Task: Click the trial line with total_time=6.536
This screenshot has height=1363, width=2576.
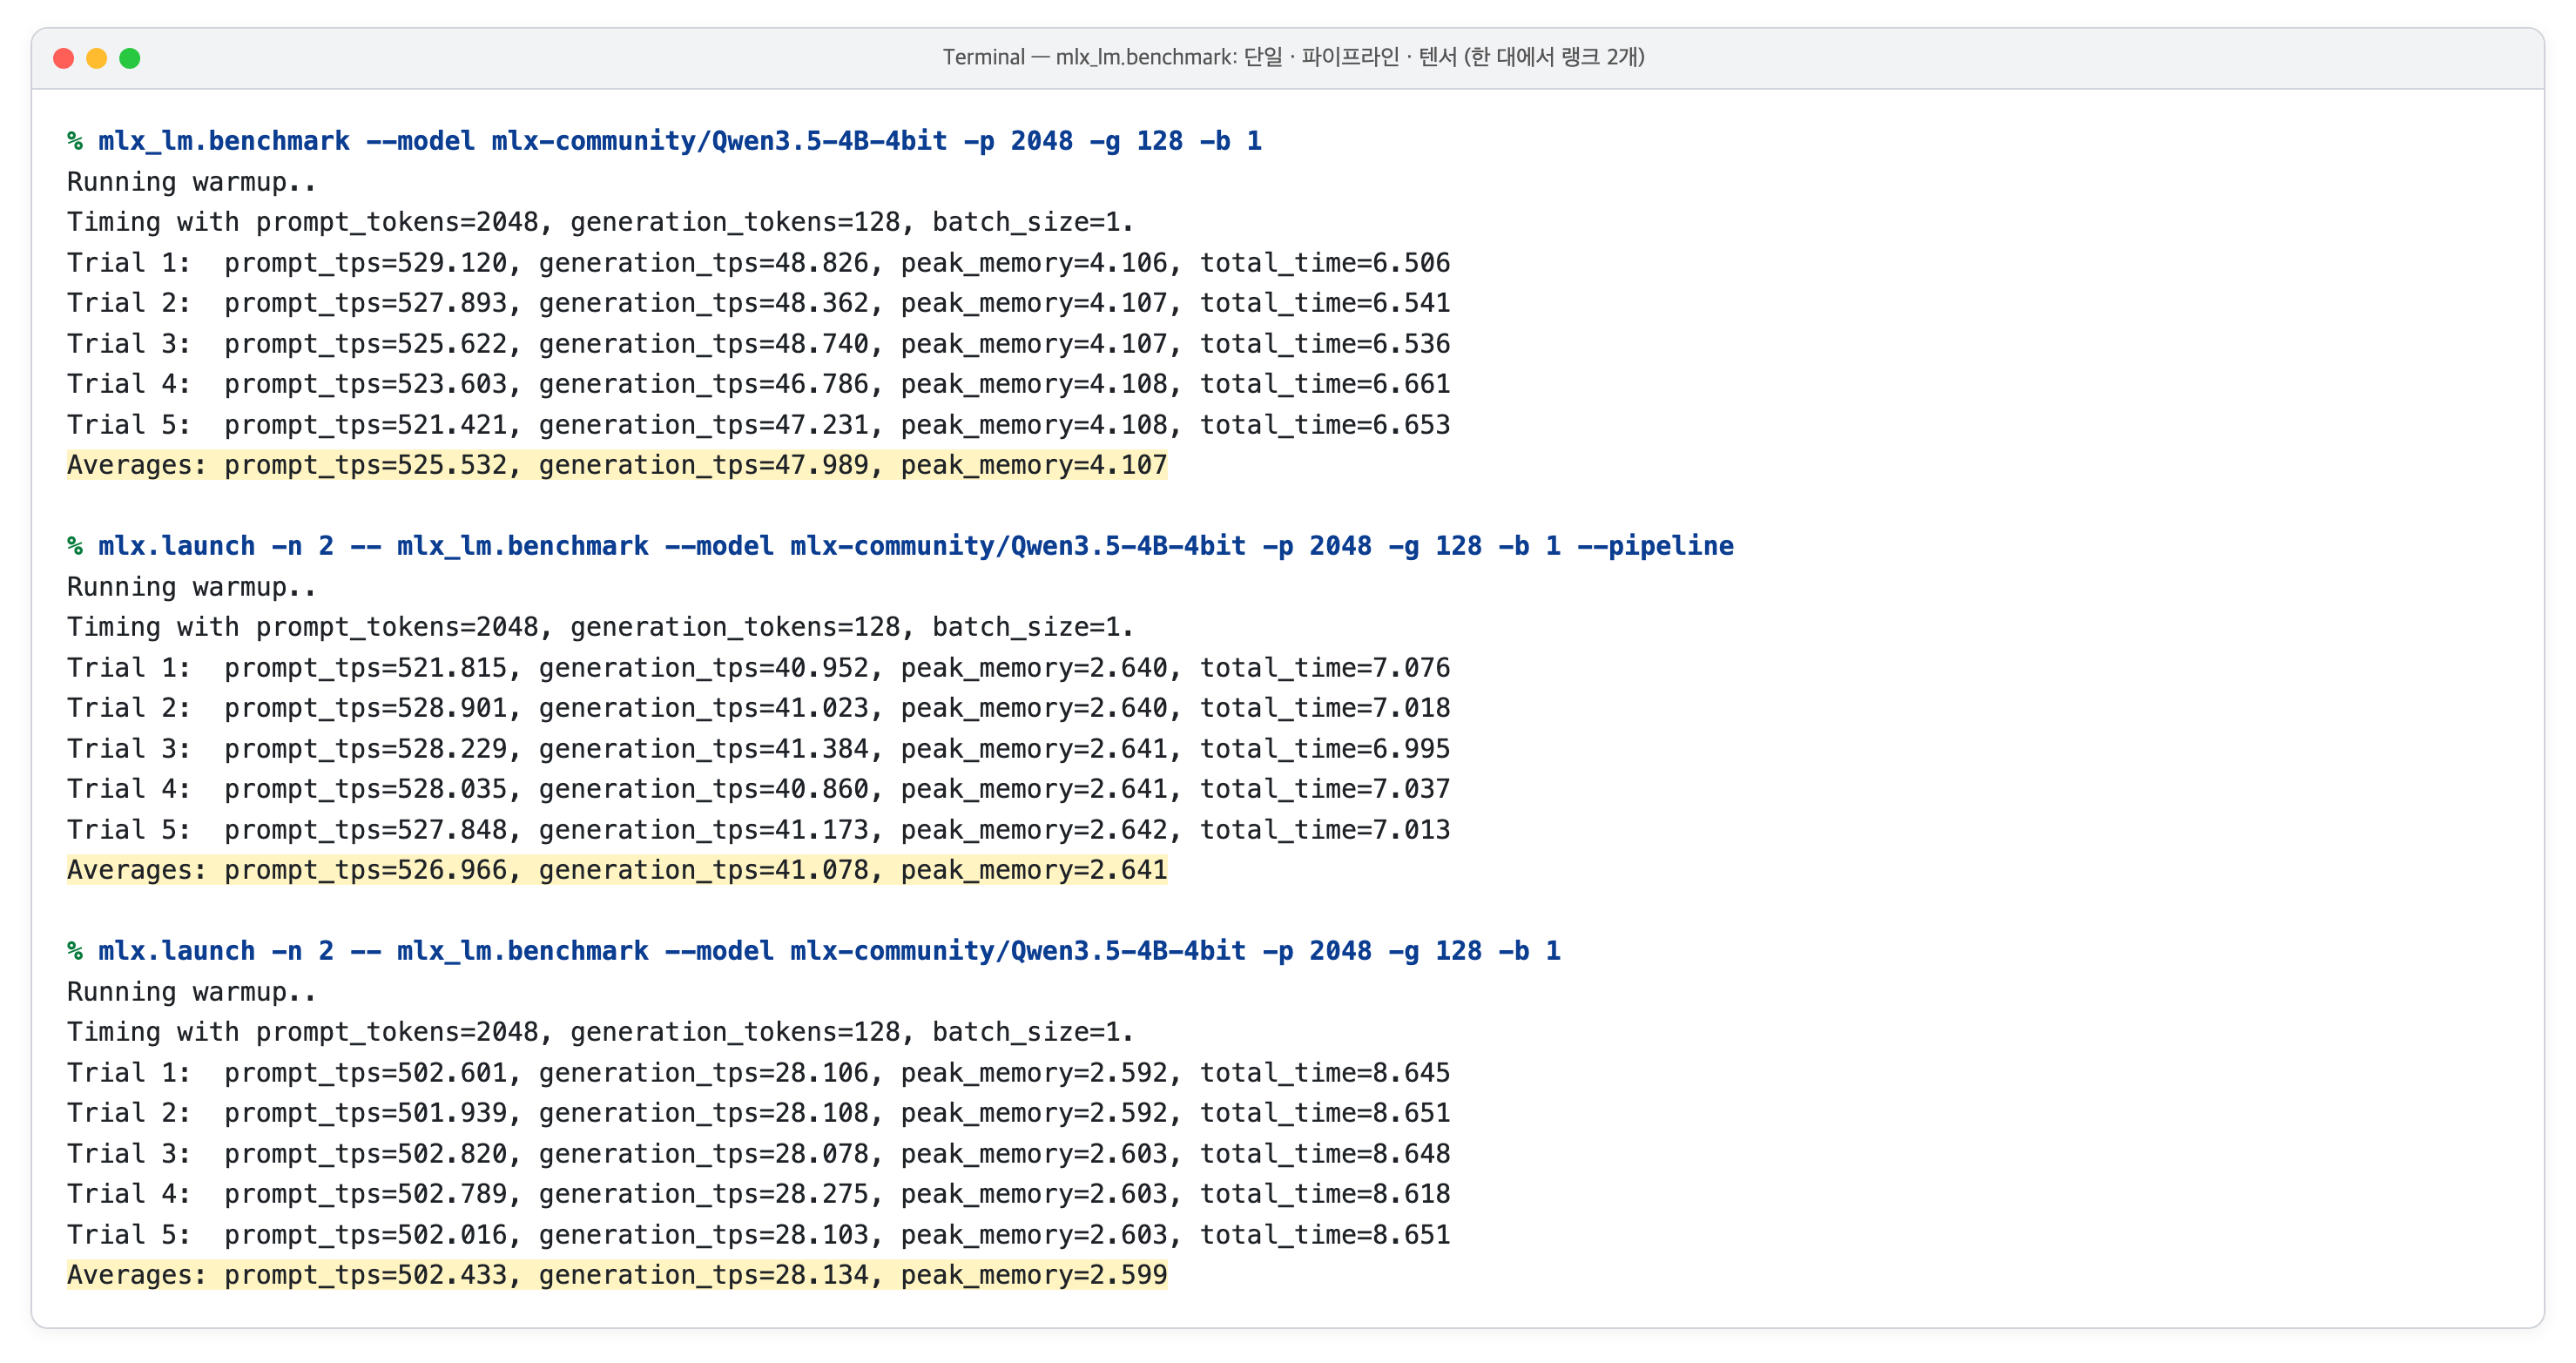Action: click(x=758, y=344)
